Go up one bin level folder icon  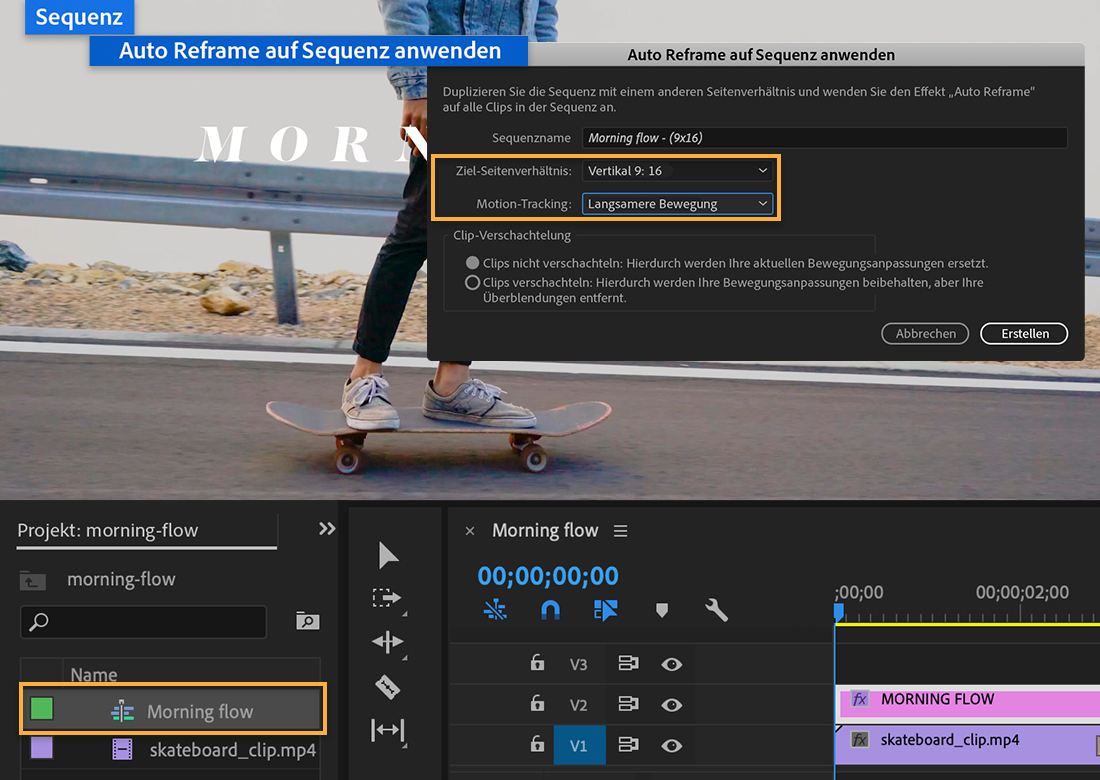(32, 581)
